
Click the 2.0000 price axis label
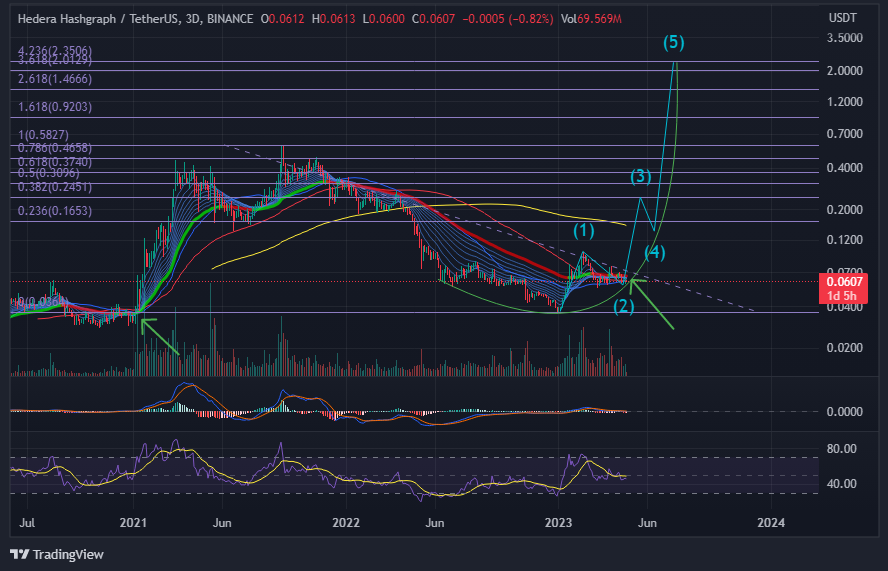[x=844, y=70]
